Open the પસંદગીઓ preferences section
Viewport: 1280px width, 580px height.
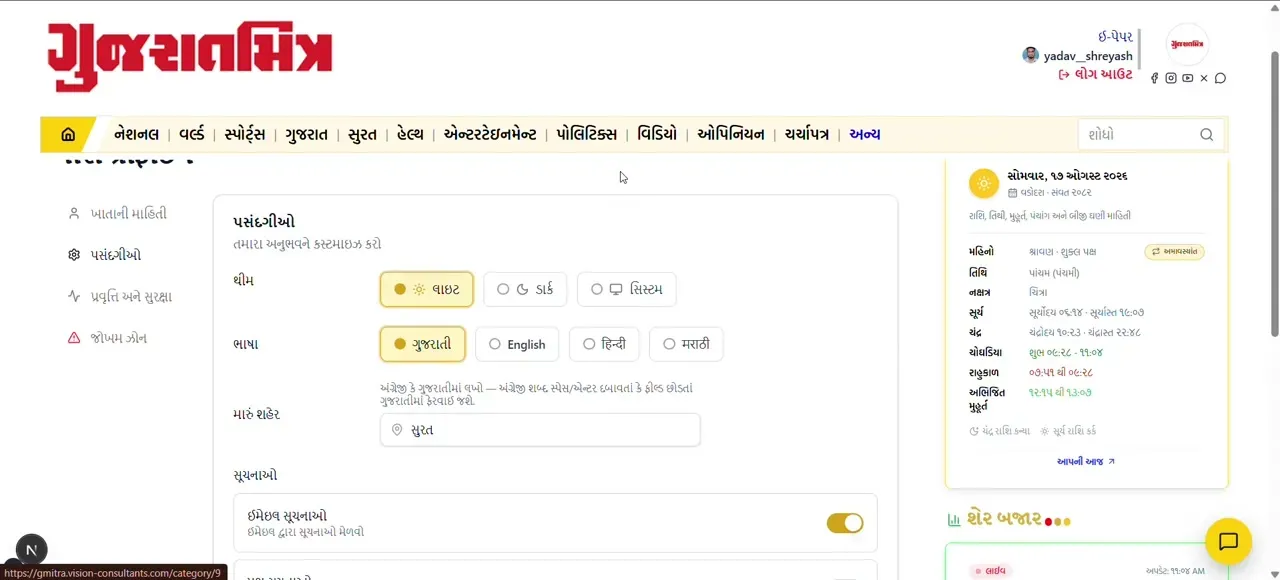105,255
